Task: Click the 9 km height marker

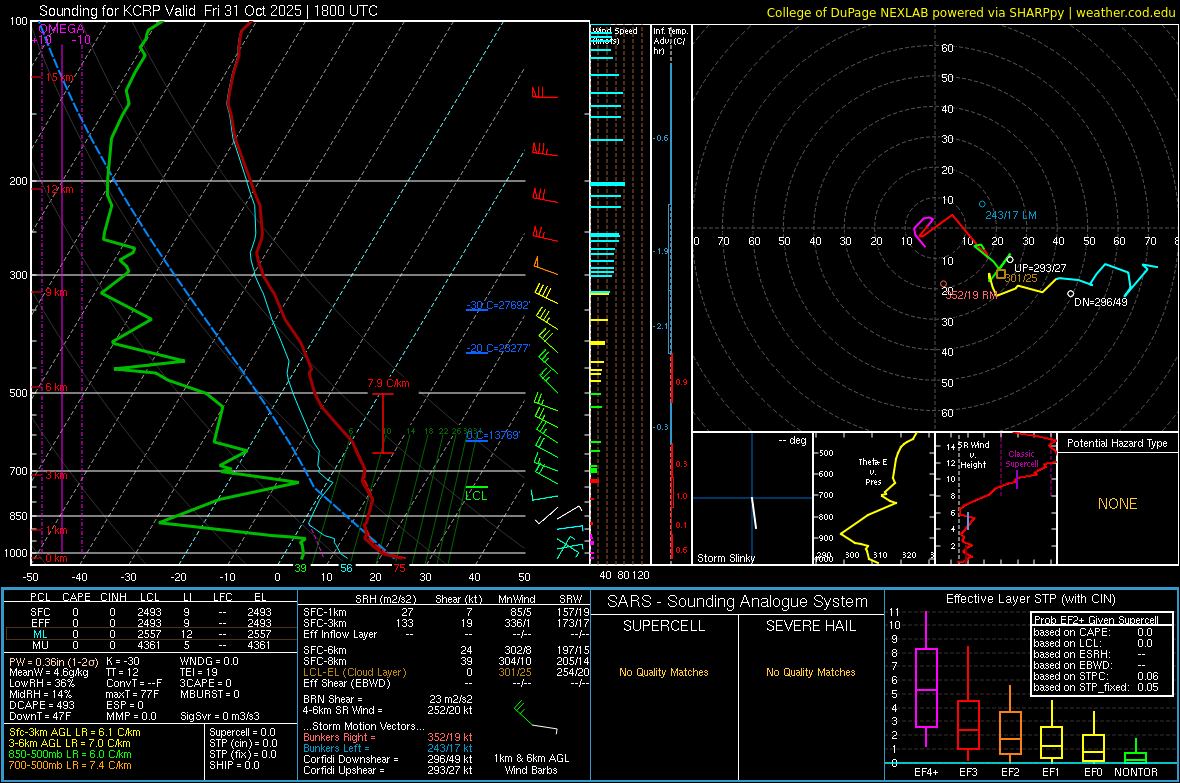Action: click(56, 292)
